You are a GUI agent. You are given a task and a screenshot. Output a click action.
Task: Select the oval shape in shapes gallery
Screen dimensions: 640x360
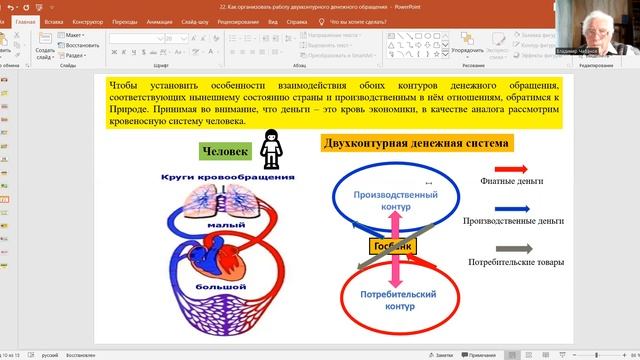pos(427,36)
